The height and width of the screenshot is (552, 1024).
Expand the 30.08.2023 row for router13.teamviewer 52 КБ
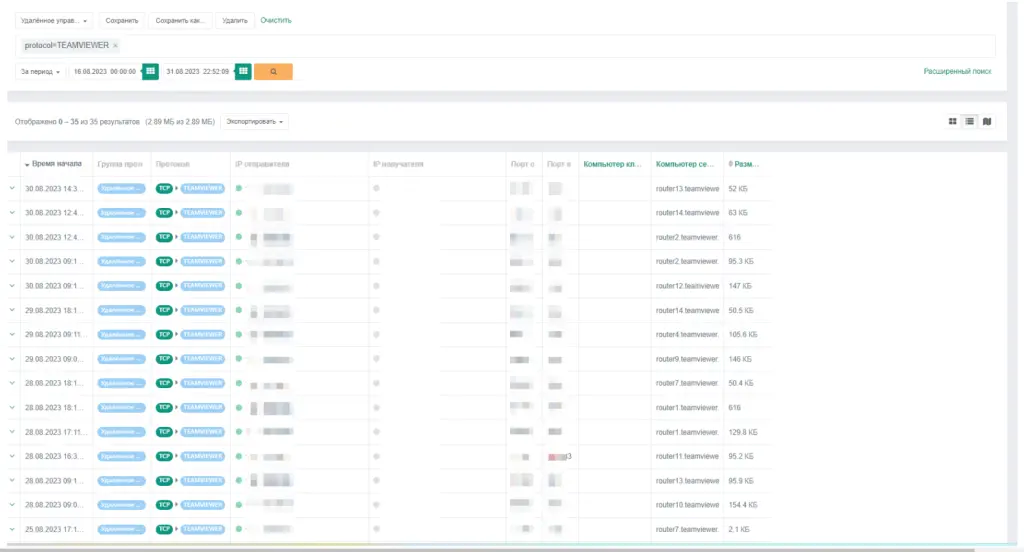pos(12,188)
